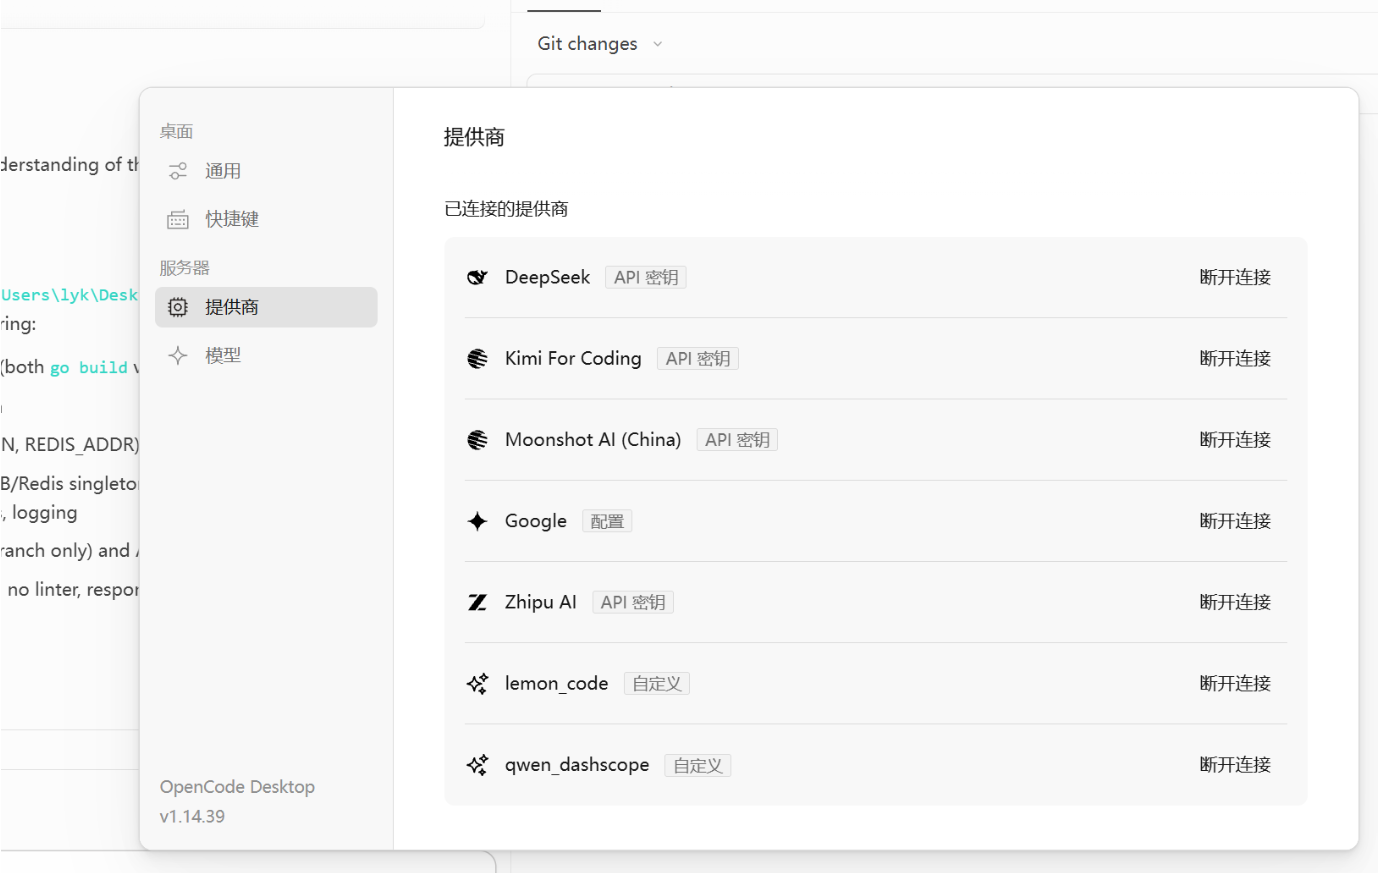This screenshot has height=873, width=1378.
Task: Open the 通用 general settings page
Action: coord(266,171)
